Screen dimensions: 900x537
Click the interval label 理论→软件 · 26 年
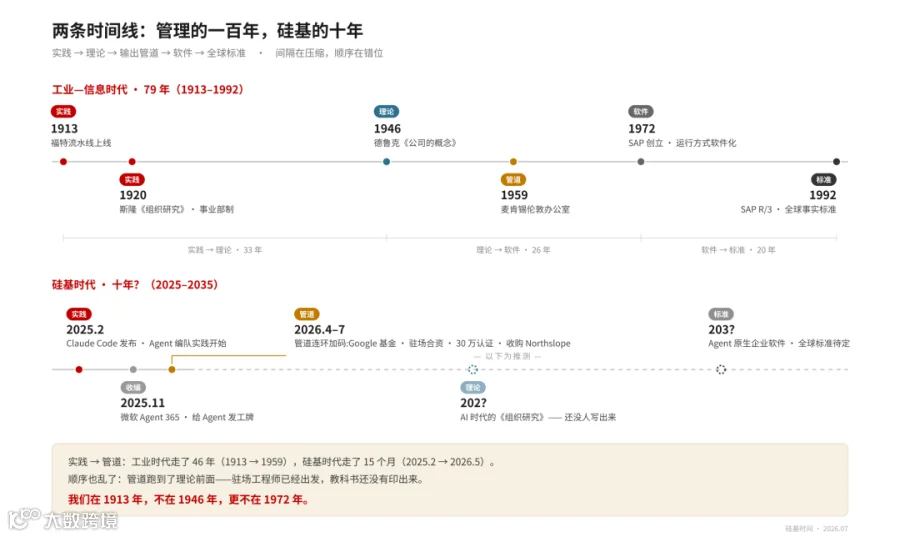[x=513, y=250]
